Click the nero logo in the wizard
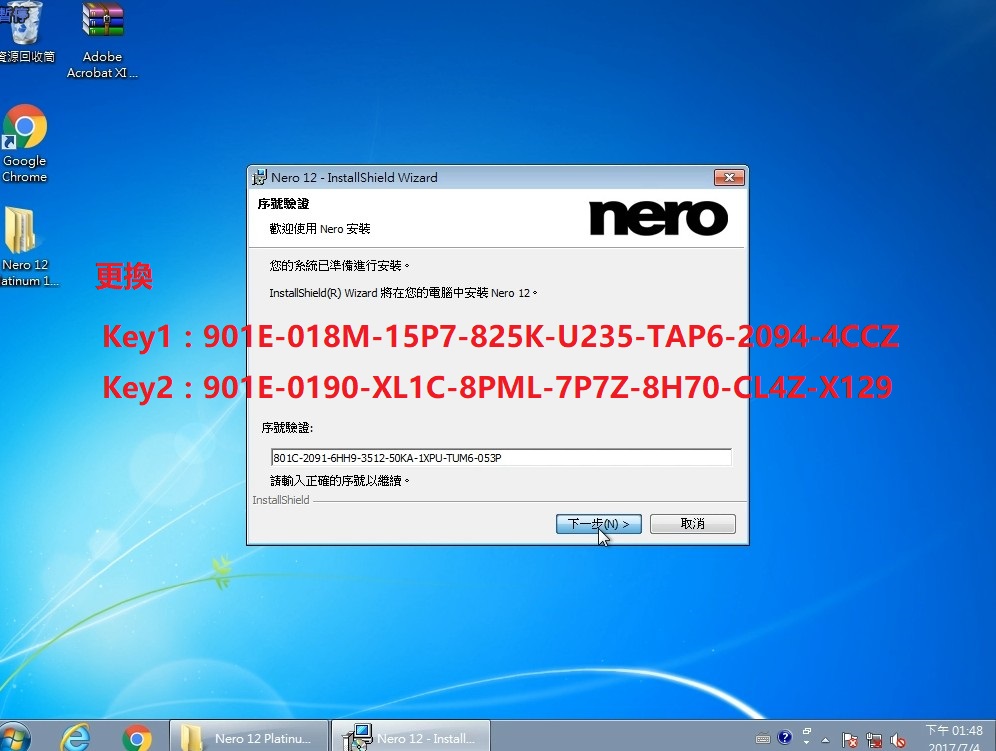 [659, 218]
